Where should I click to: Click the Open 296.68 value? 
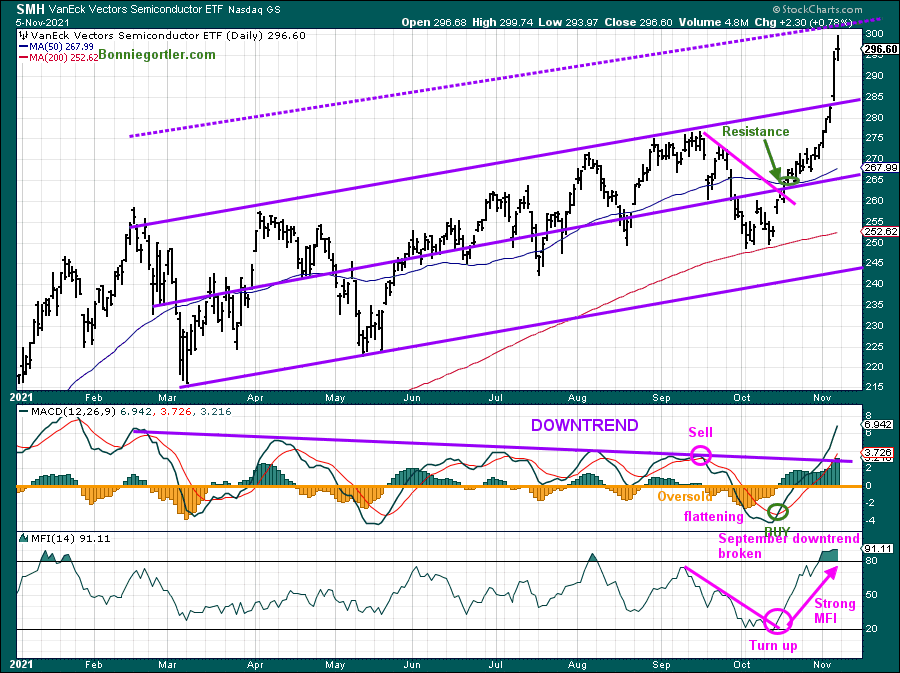point(435,22)
